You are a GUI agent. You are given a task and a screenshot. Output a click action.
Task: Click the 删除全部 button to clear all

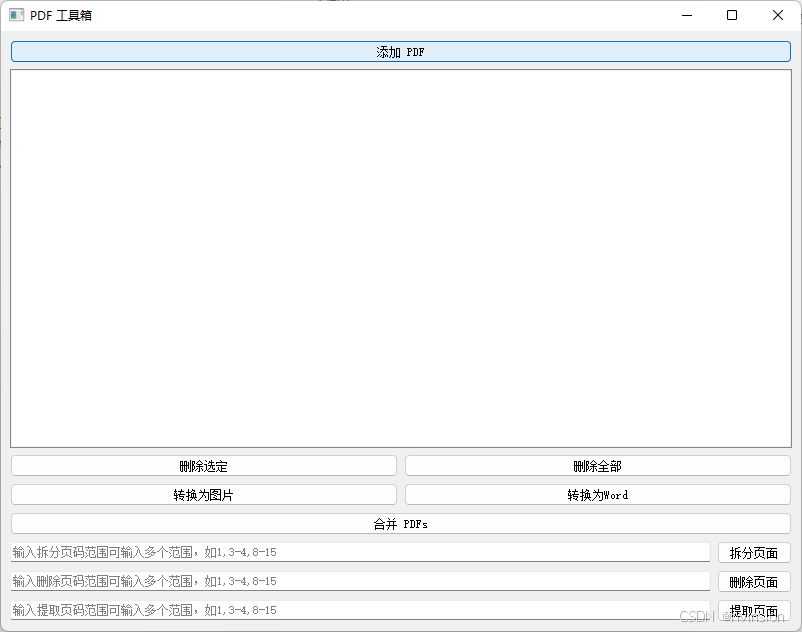[596, 465]
